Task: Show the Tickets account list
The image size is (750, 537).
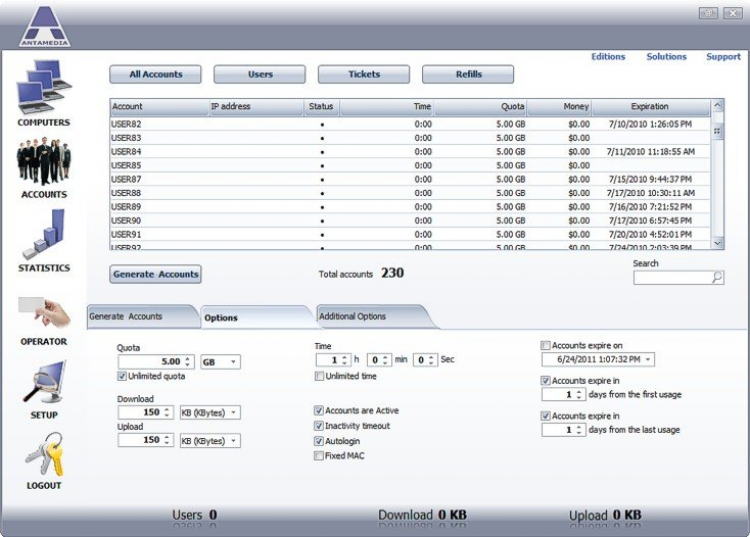Action: click(x=364, y=75)
